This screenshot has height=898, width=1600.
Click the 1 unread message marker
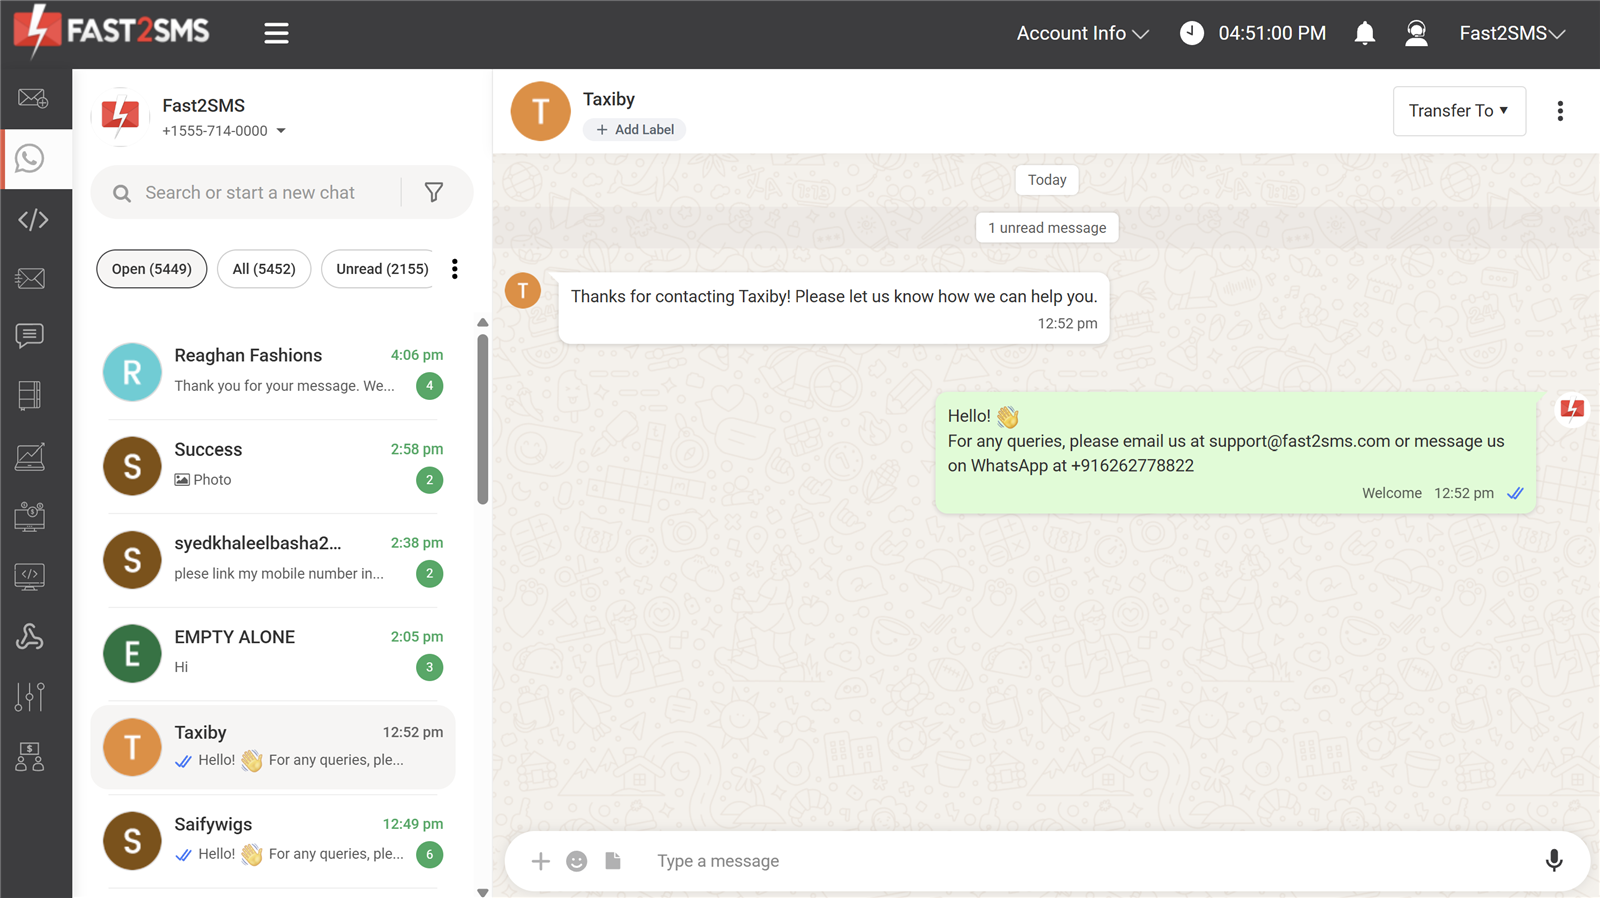1047,228
